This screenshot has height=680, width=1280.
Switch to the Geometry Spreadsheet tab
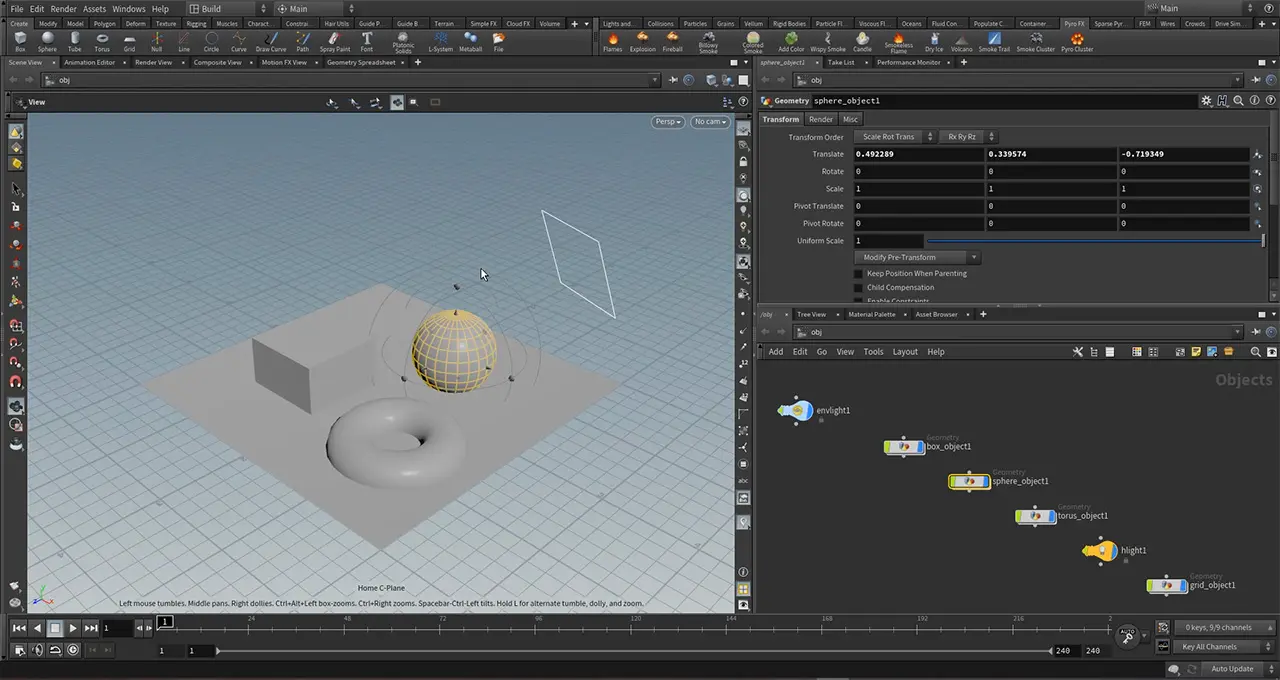click(361, 62)
